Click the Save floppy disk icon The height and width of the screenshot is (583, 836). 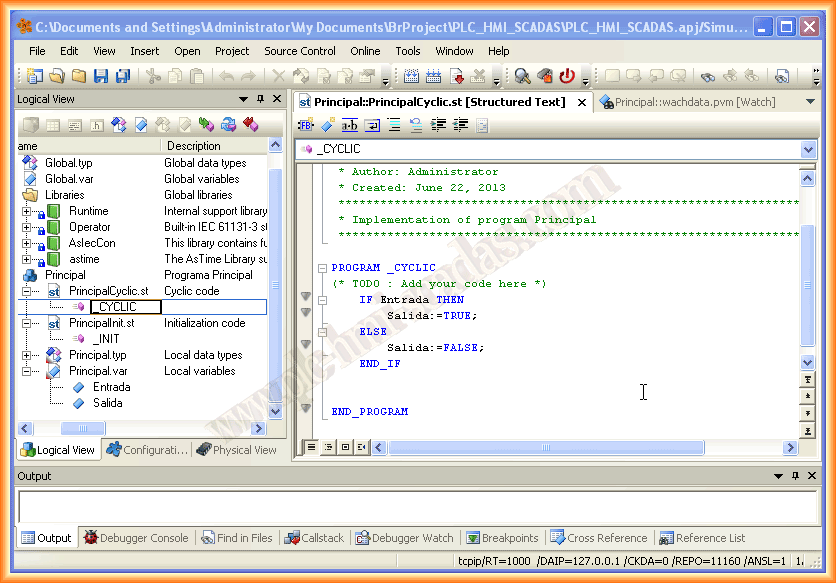point(101,75)
